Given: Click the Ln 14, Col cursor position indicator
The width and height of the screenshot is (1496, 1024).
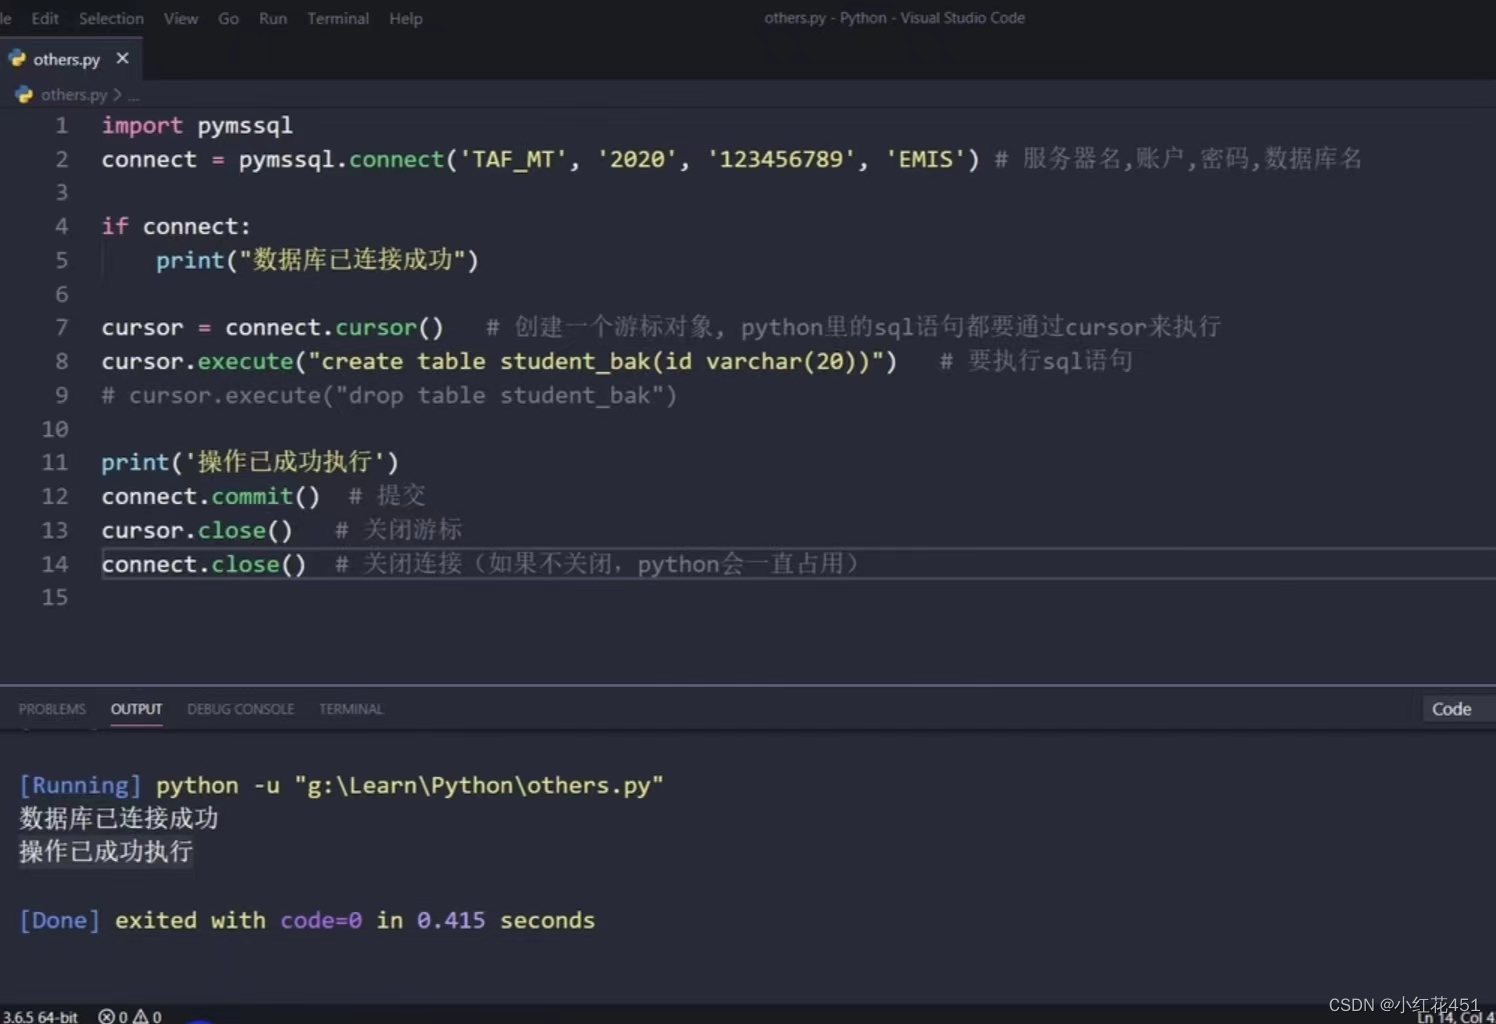Looking at the screenshot, I should pyautogui.click(x=1455, y=1017).
